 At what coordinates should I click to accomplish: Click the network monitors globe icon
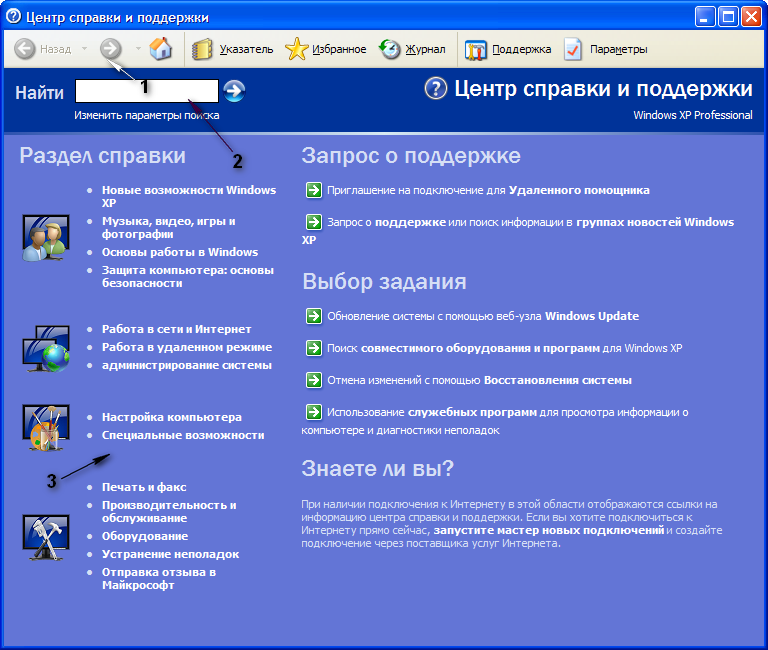(x=46, y=349)
